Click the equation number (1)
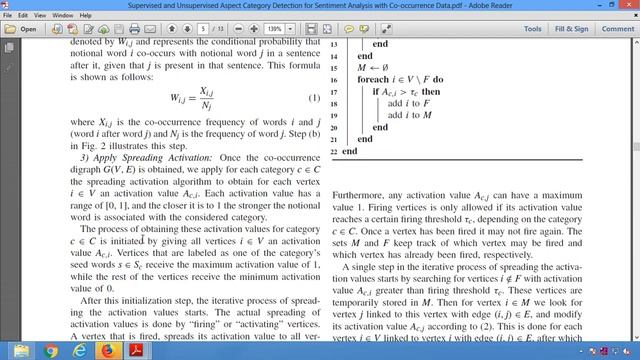Viewport: 640px width, 360px height. coord(314,98)
